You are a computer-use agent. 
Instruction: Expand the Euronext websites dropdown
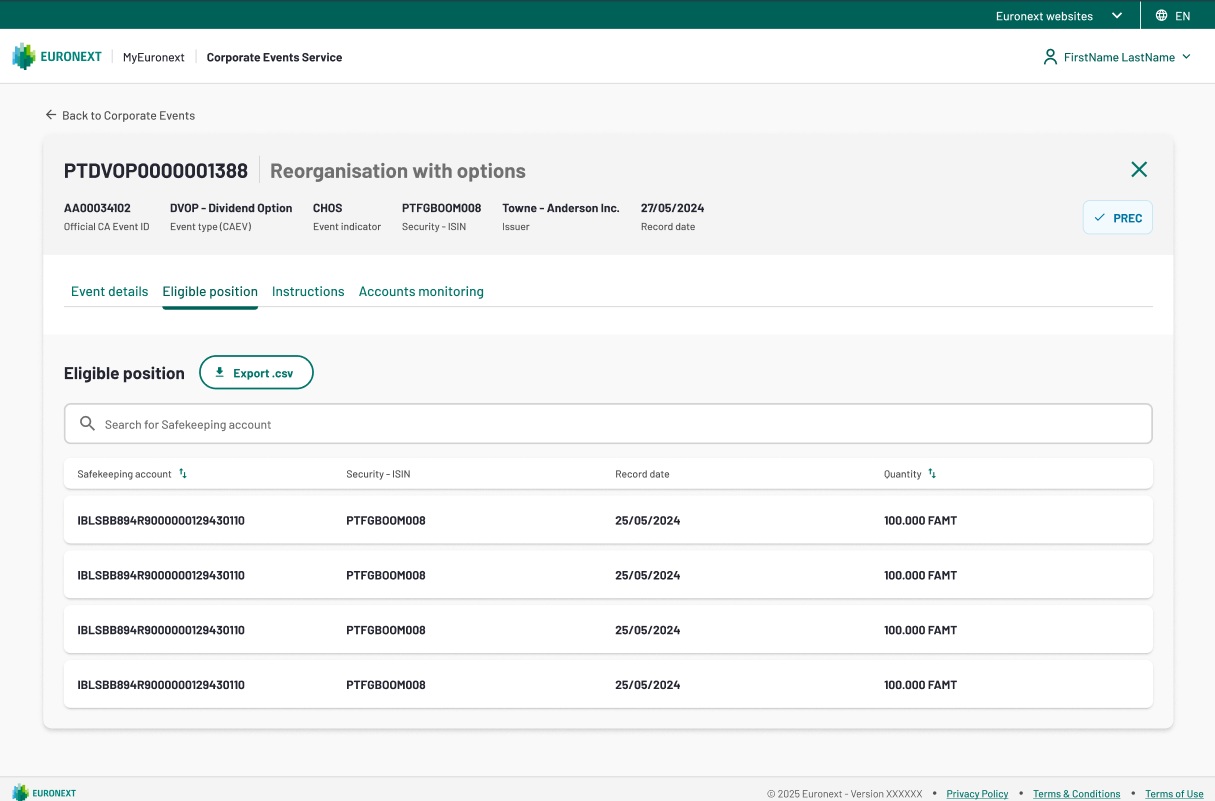1060,16
